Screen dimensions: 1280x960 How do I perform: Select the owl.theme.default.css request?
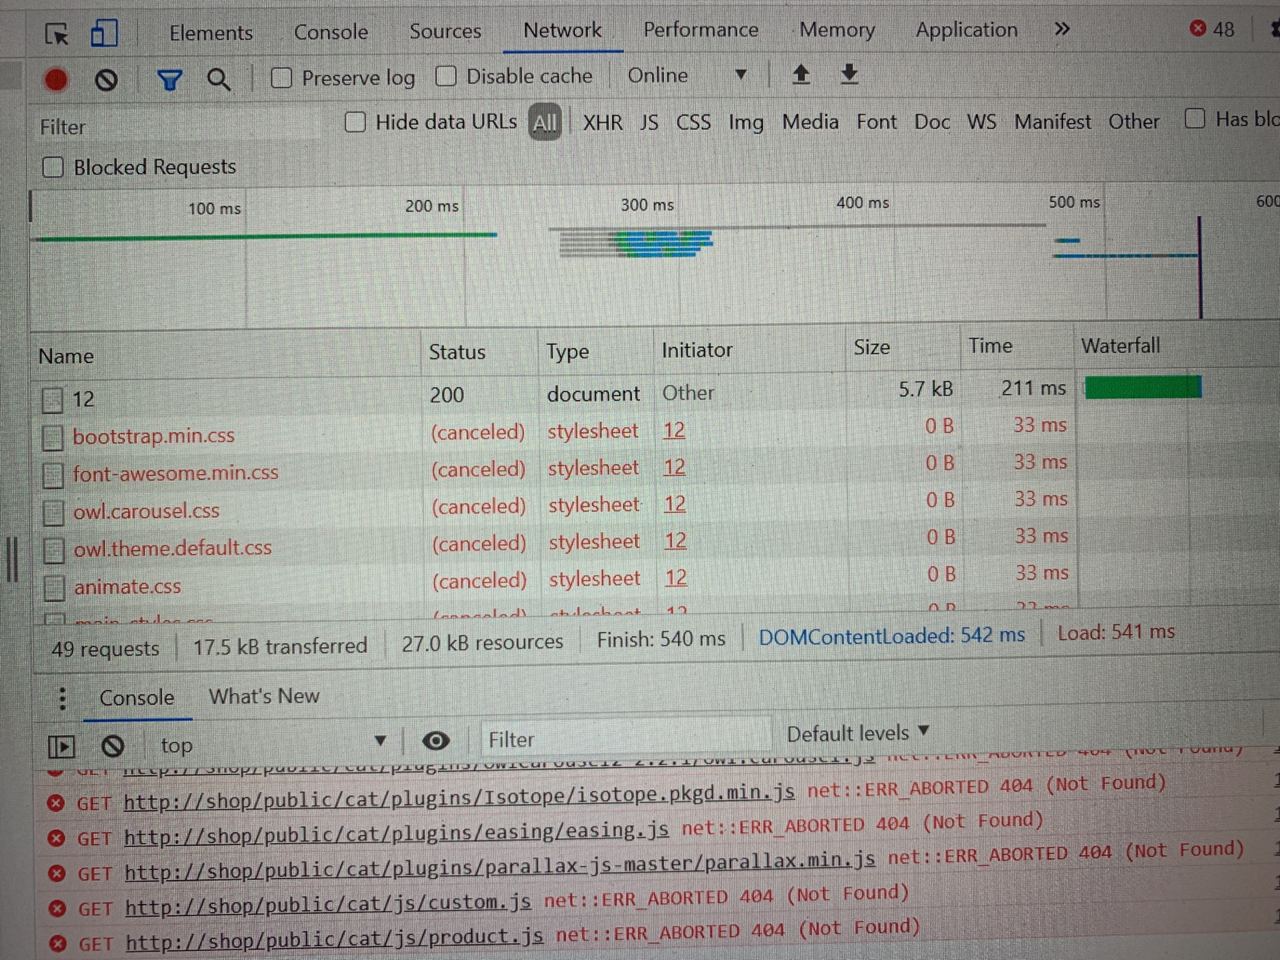point(172,548)
